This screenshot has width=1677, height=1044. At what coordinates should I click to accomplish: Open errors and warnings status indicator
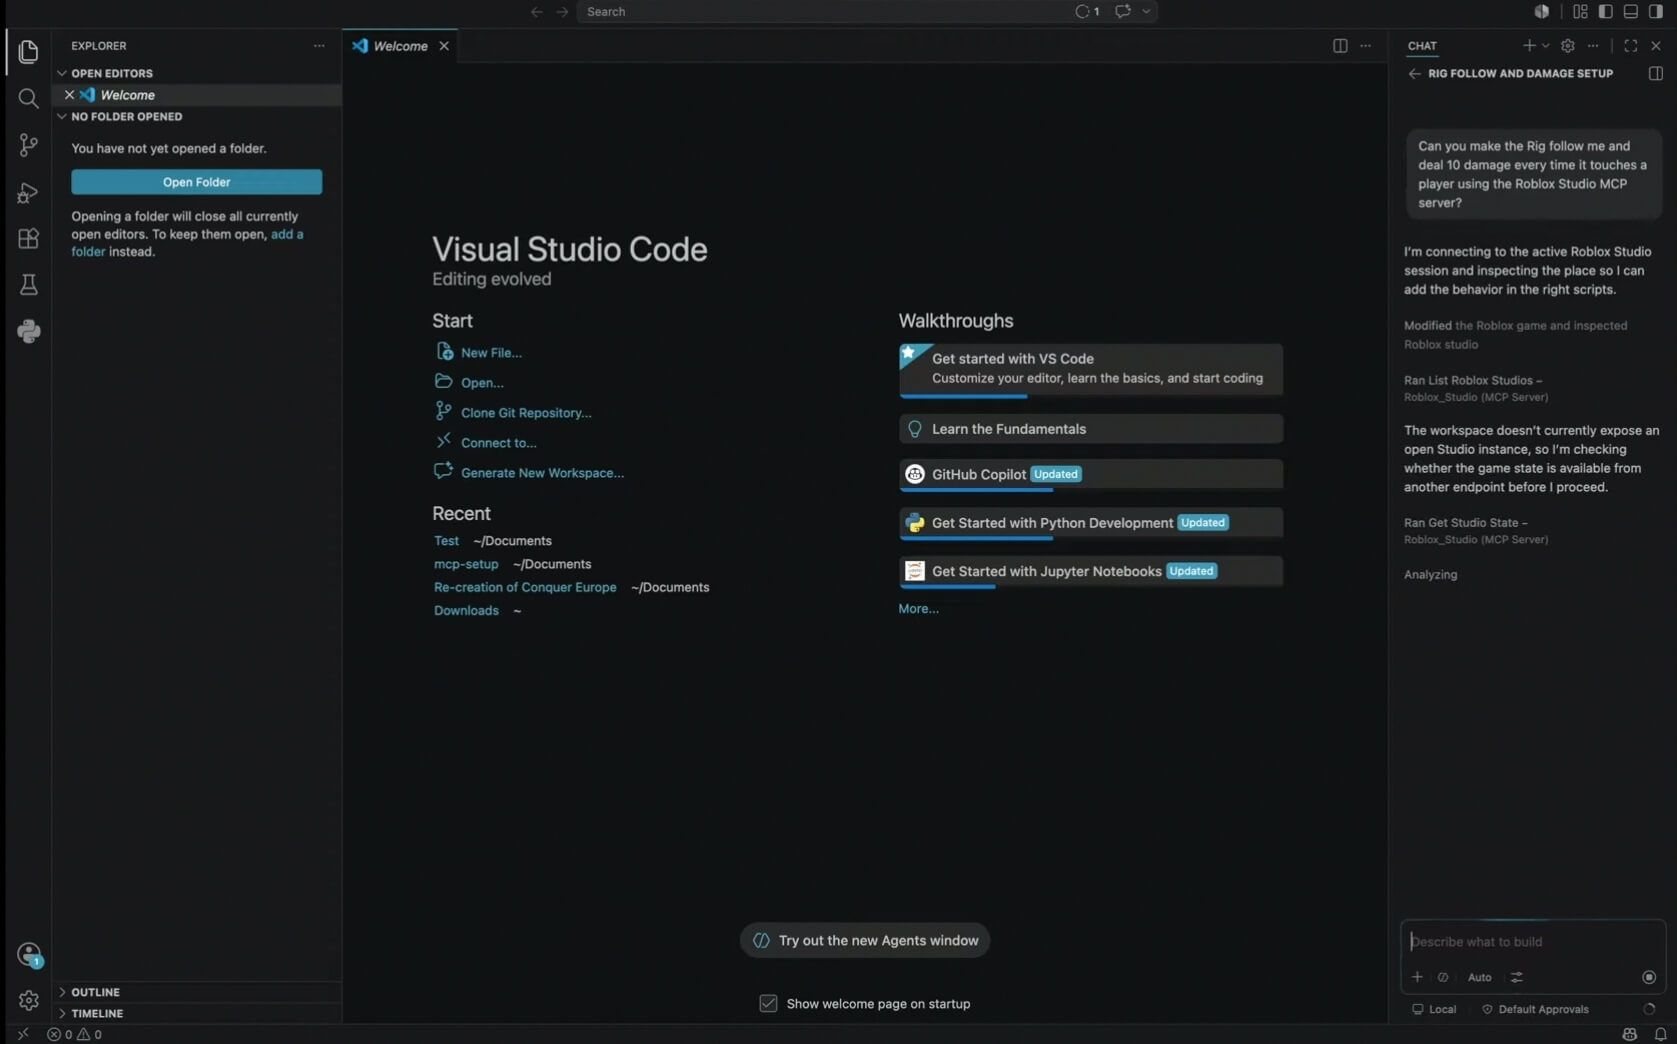click(x=74, y=1034)
